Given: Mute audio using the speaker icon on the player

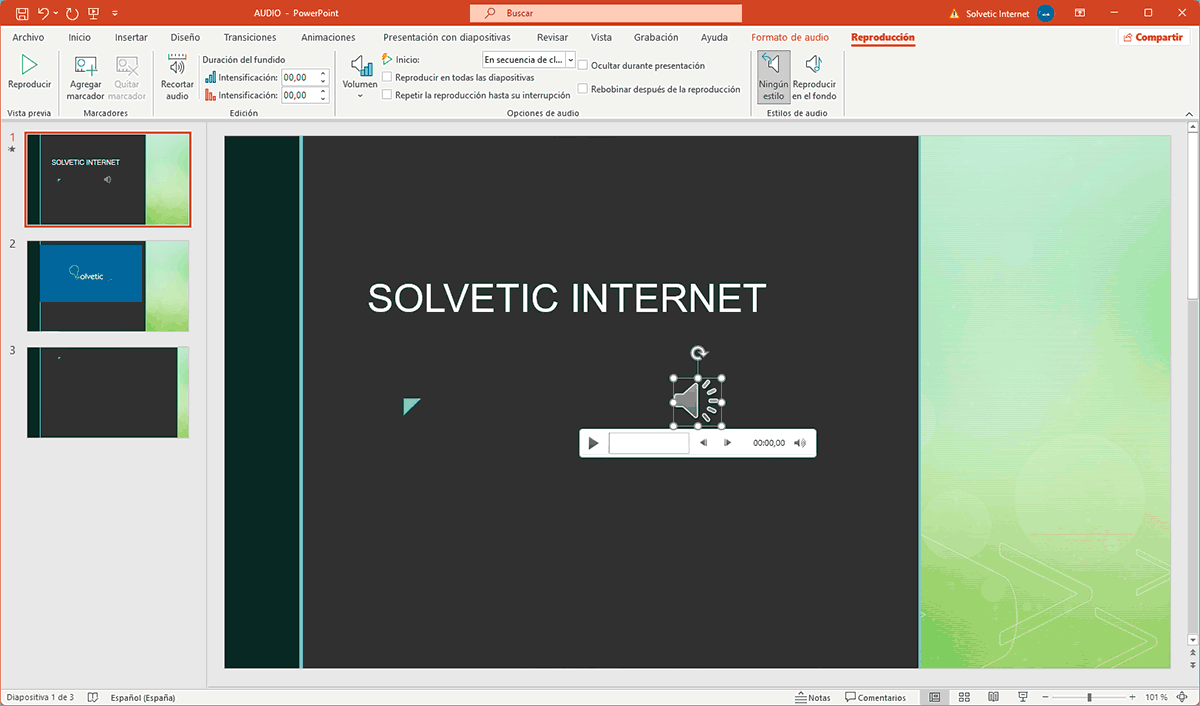Looking at the screenshot, I should (x=799, y=442).
